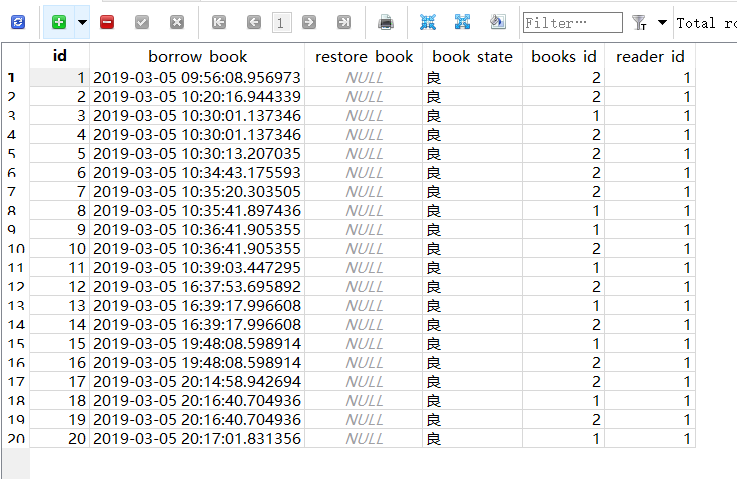Apply changes with the checkmark icon

pyautogui.click(x=142, y=22)
